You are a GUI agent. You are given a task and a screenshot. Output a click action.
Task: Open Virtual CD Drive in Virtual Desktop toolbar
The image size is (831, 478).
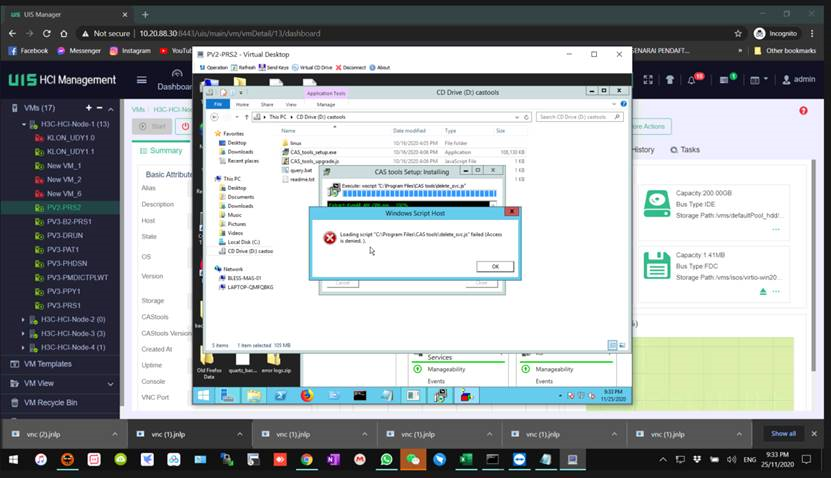pos(312,68)
